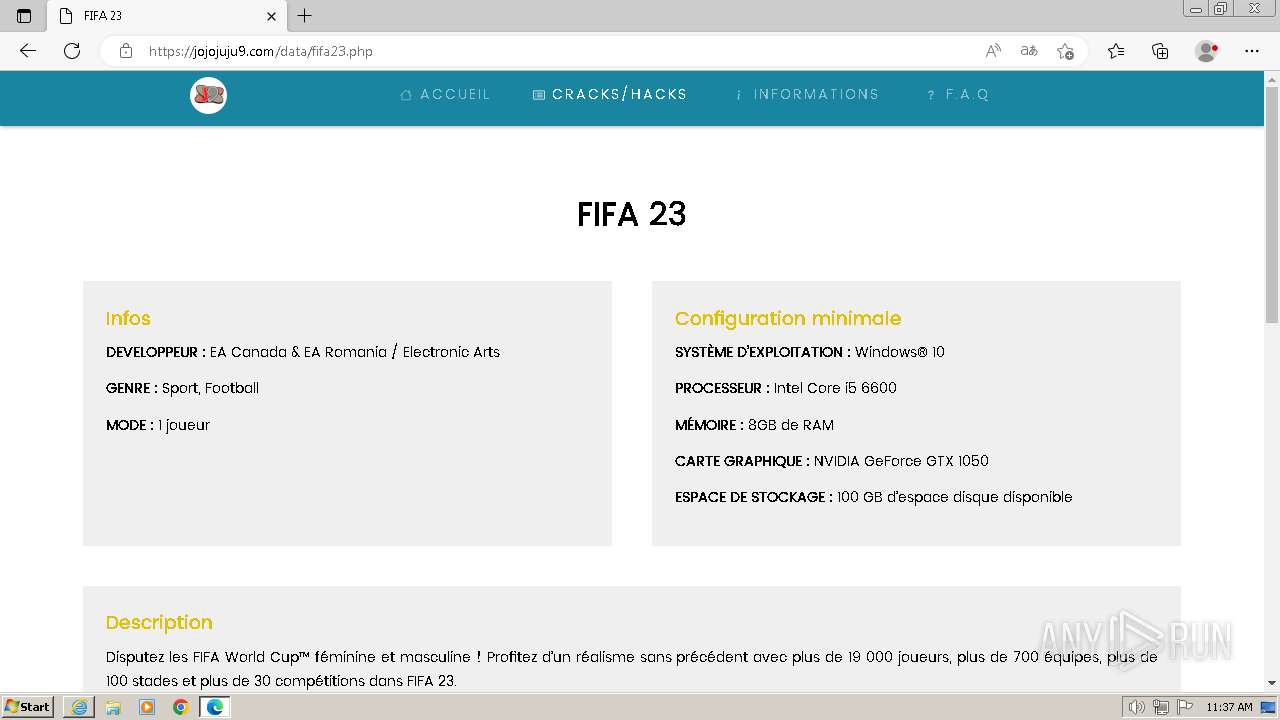Click the ESPACE DE STOCKAGE 100 GB line
1280x720 pixels.
pyautogui.click(x=874, y=497)
